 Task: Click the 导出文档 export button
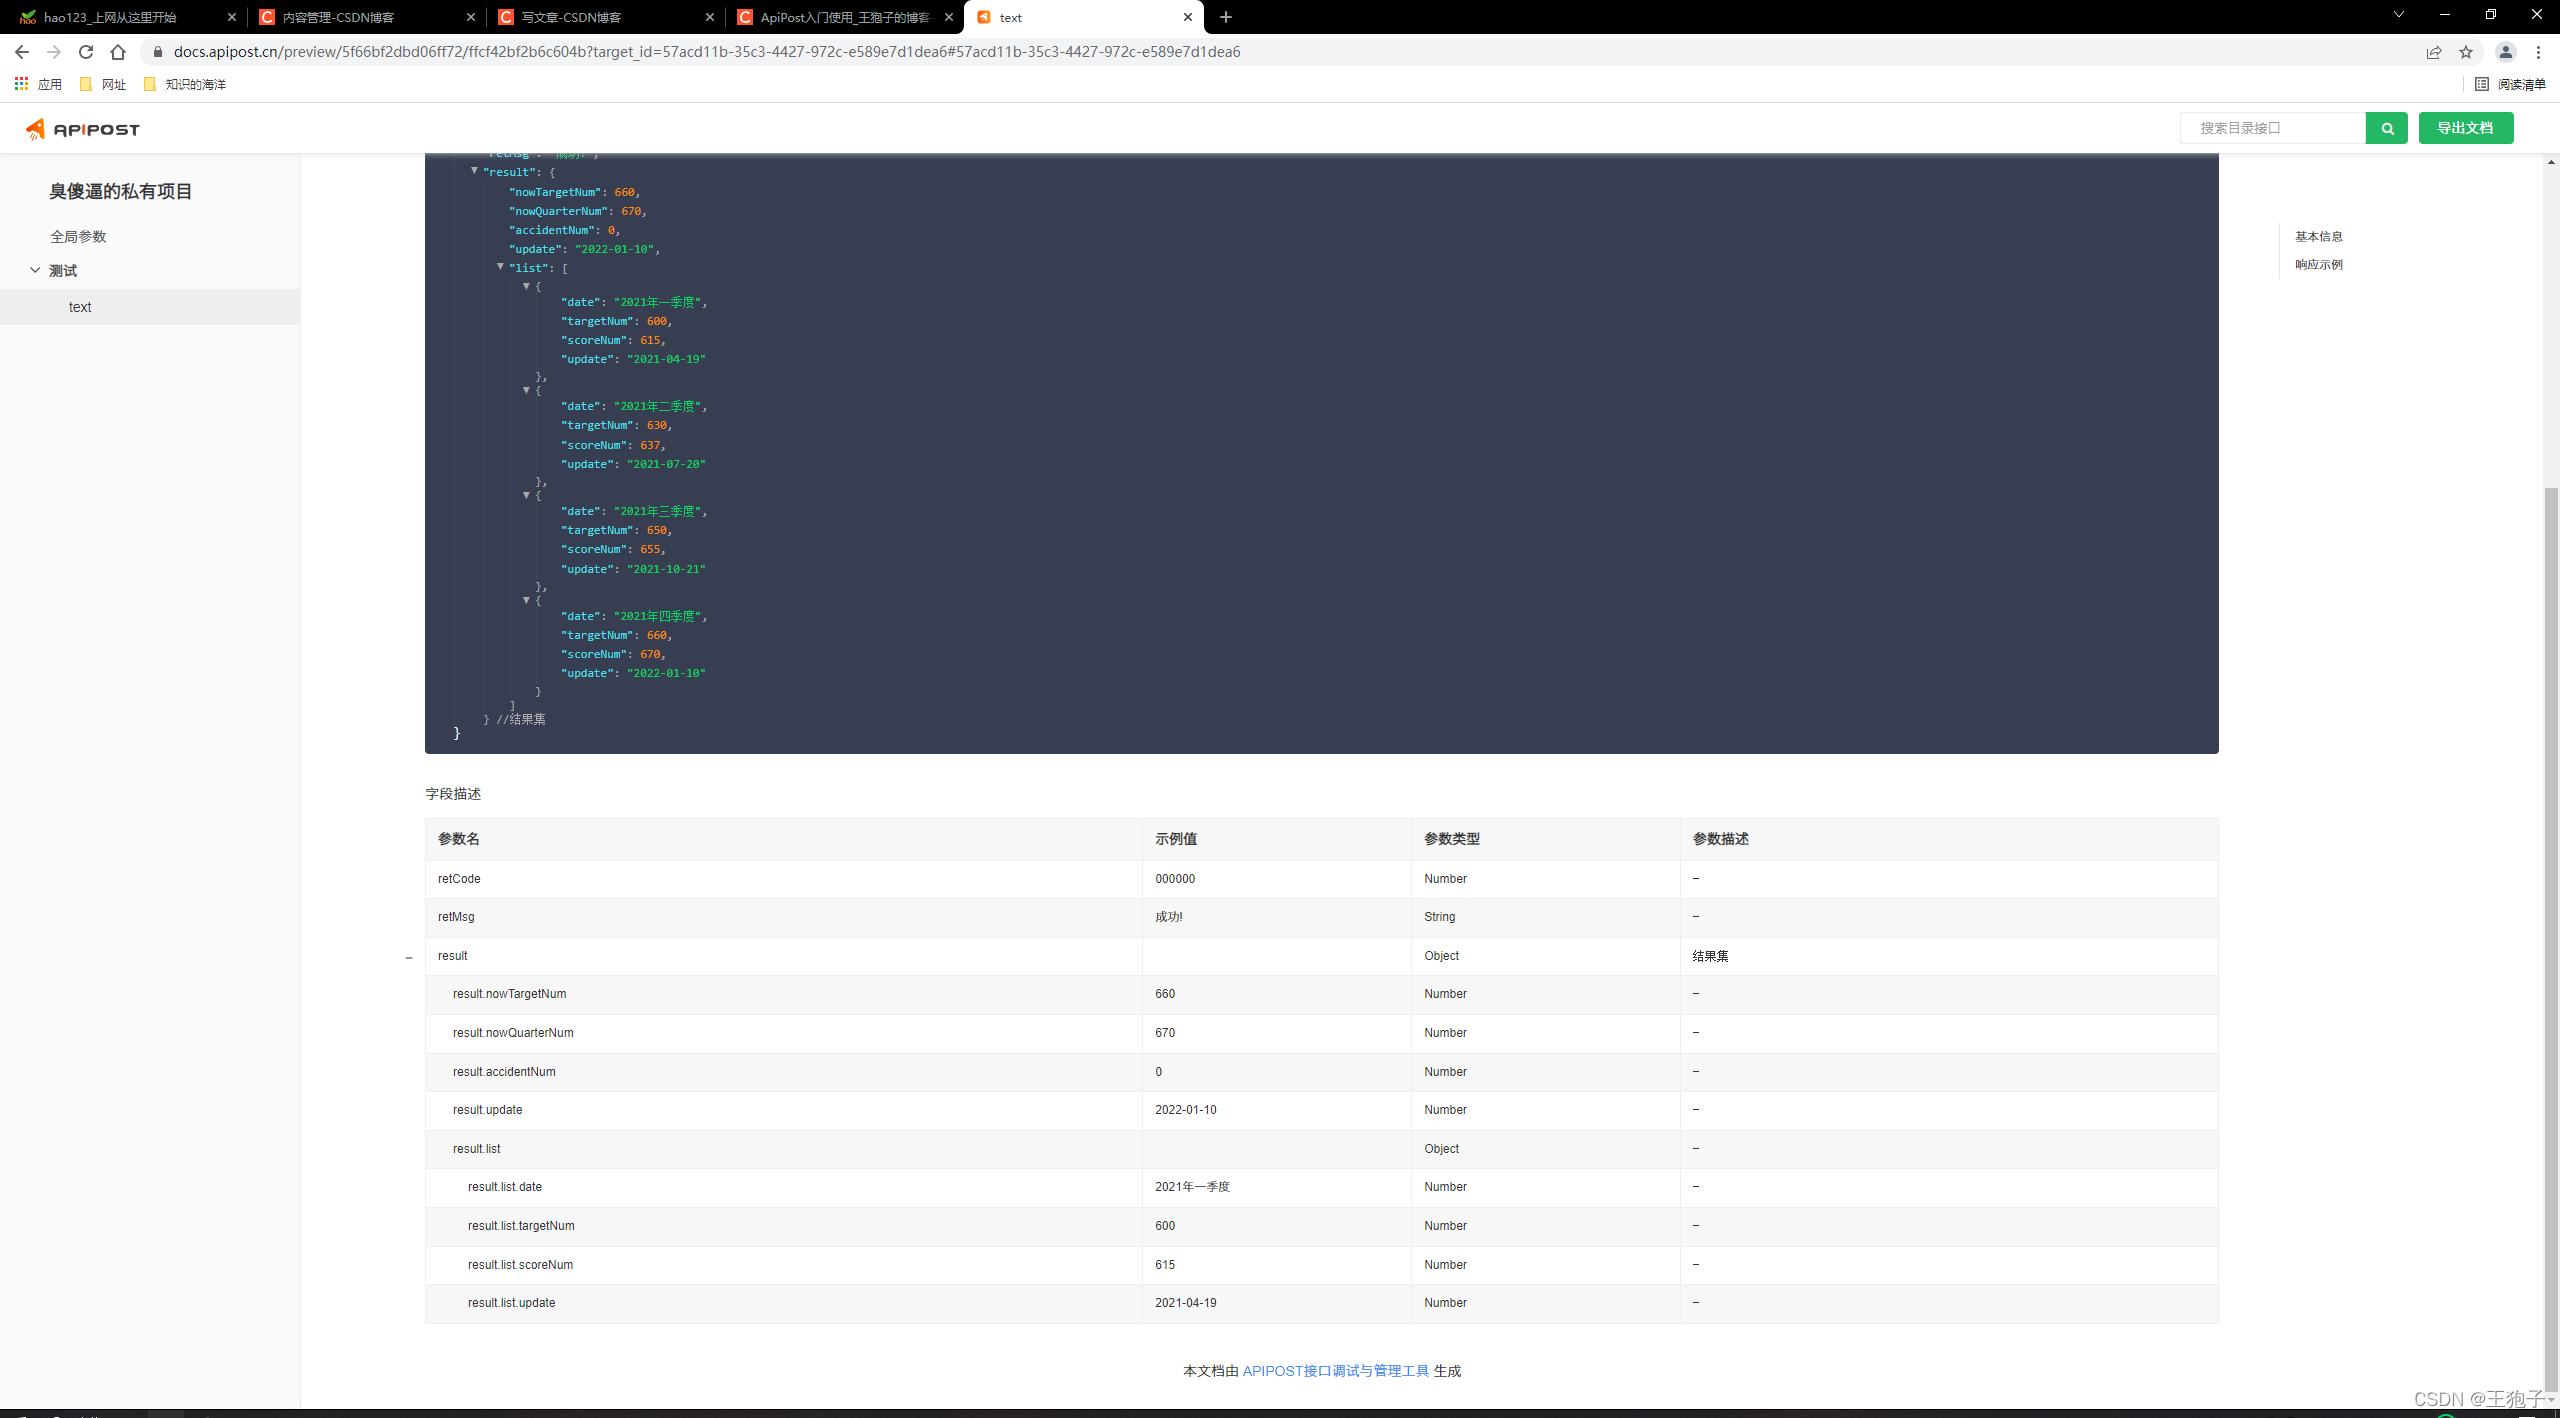coord(2465,128)
